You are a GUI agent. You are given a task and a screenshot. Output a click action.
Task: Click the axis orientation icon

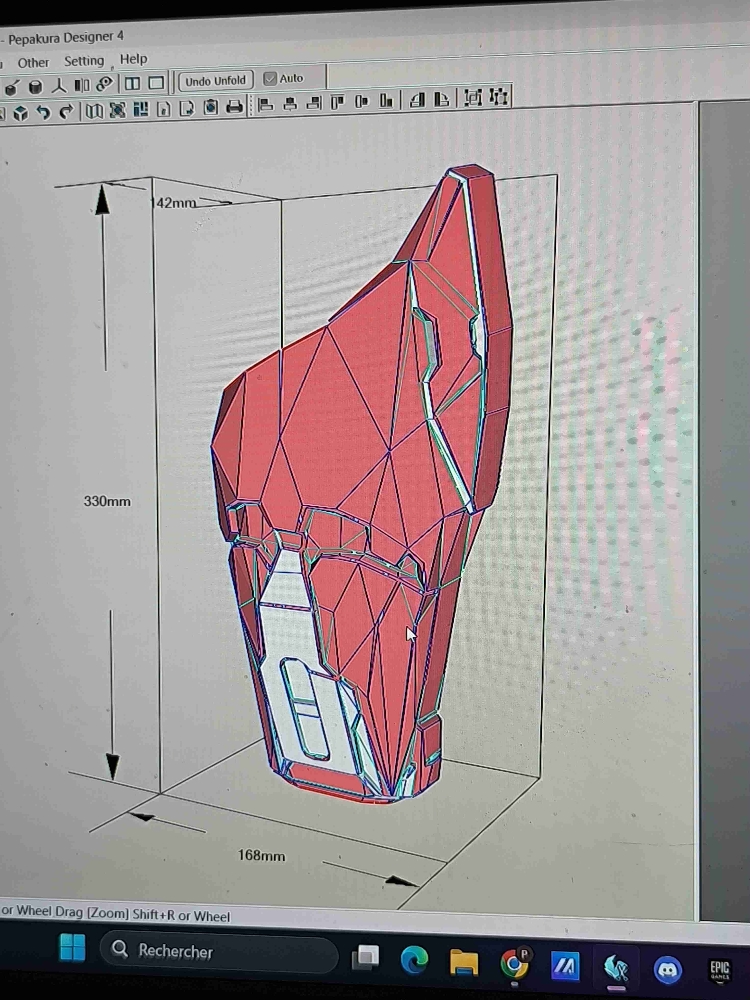tap(59, 86)
